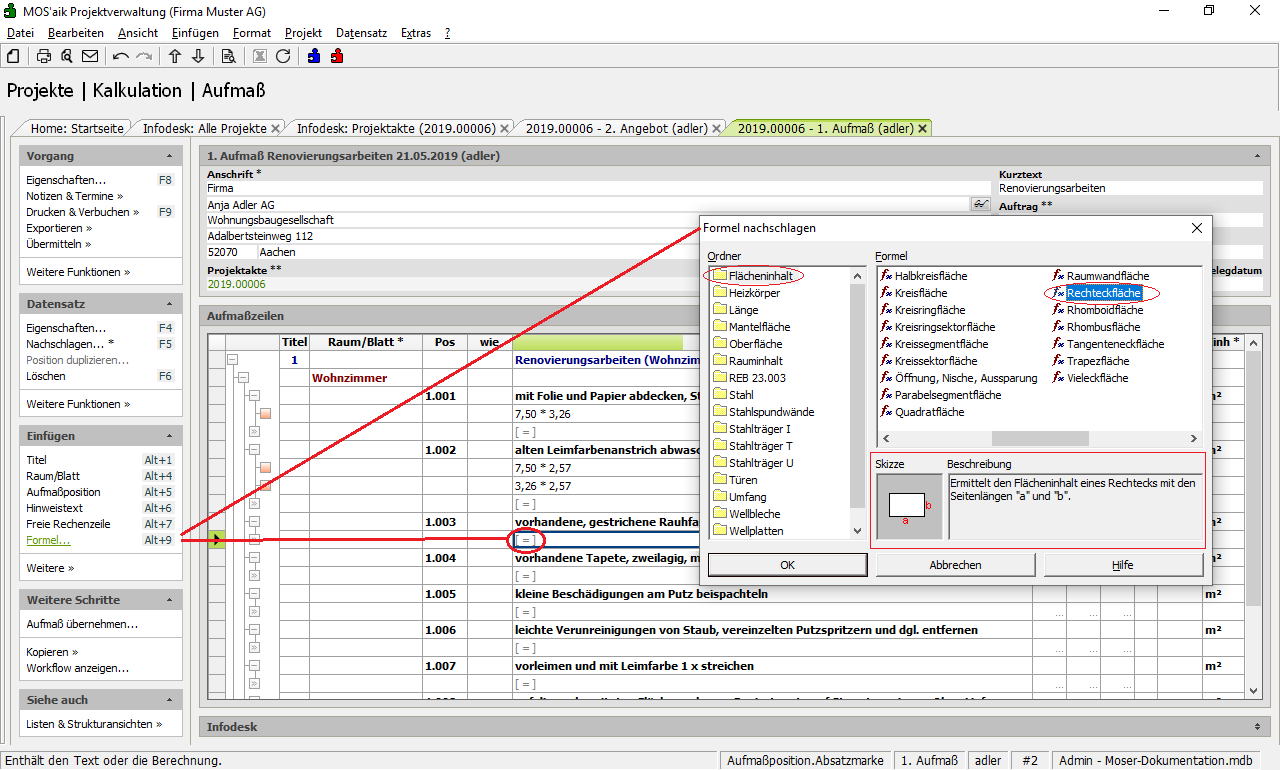
Task: Click the move-up arrow toolbar icon
Action: click(175, 56)
